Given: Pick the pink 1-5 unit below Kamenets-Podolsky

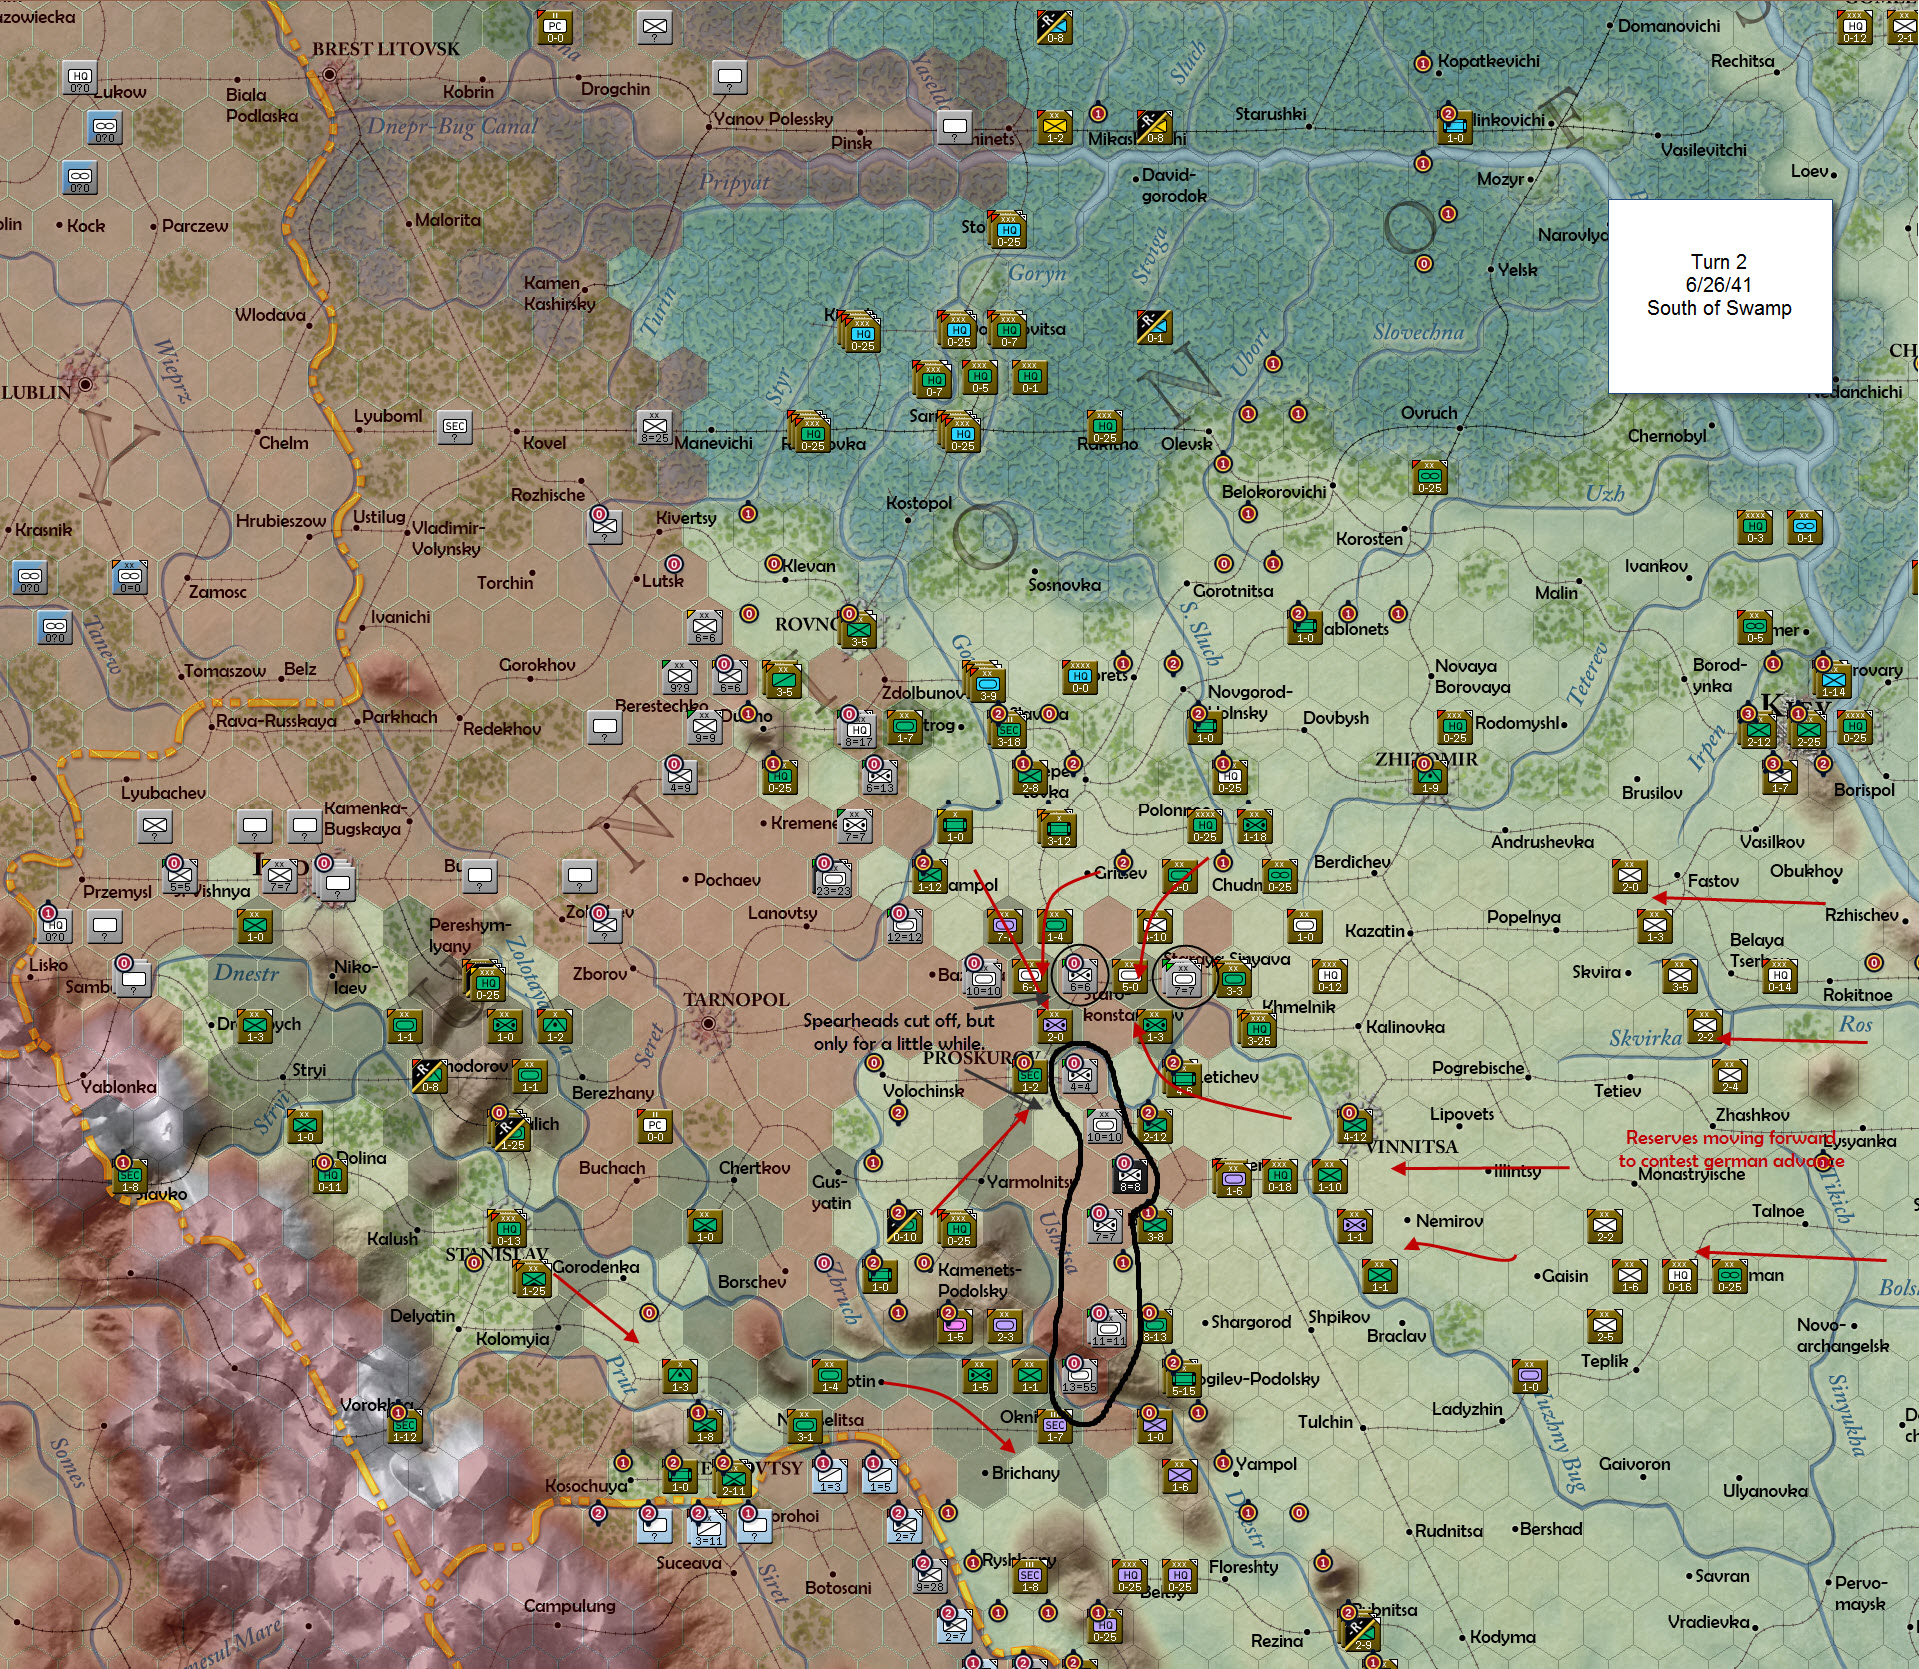Looking at the screenshot, I should (955, 1327).
